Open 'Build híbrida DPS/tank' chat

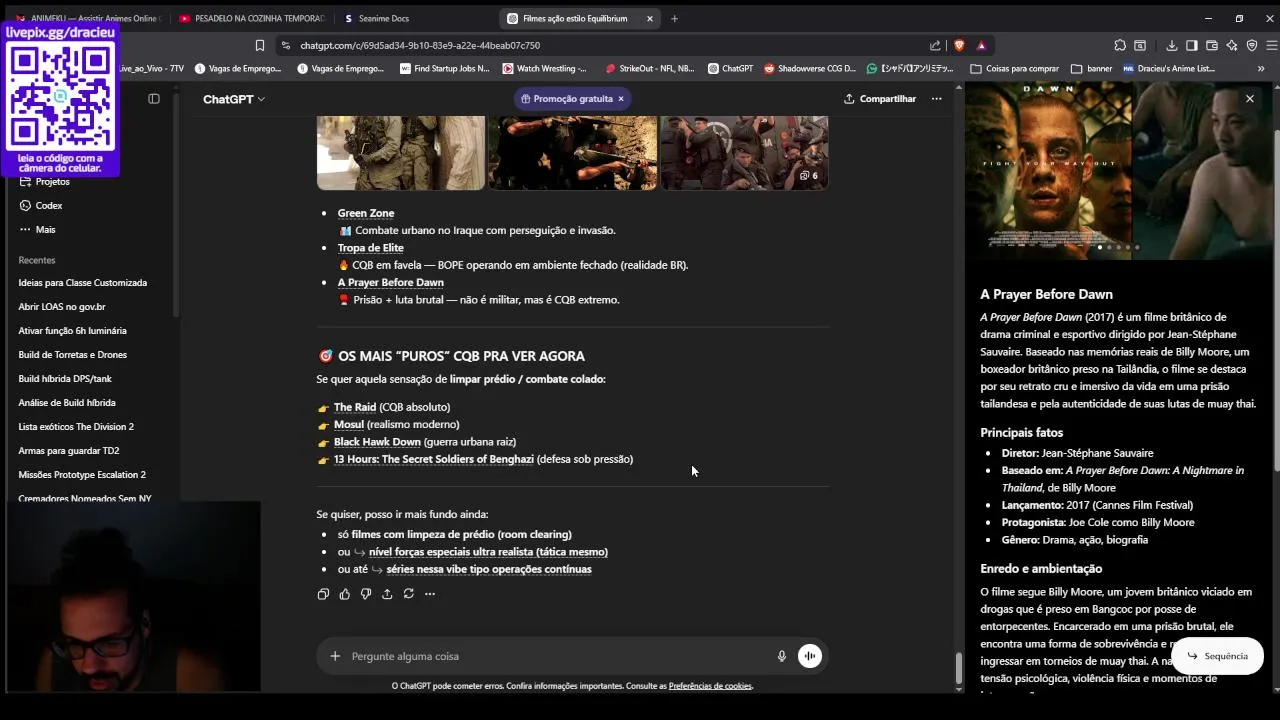click(65, 379)
